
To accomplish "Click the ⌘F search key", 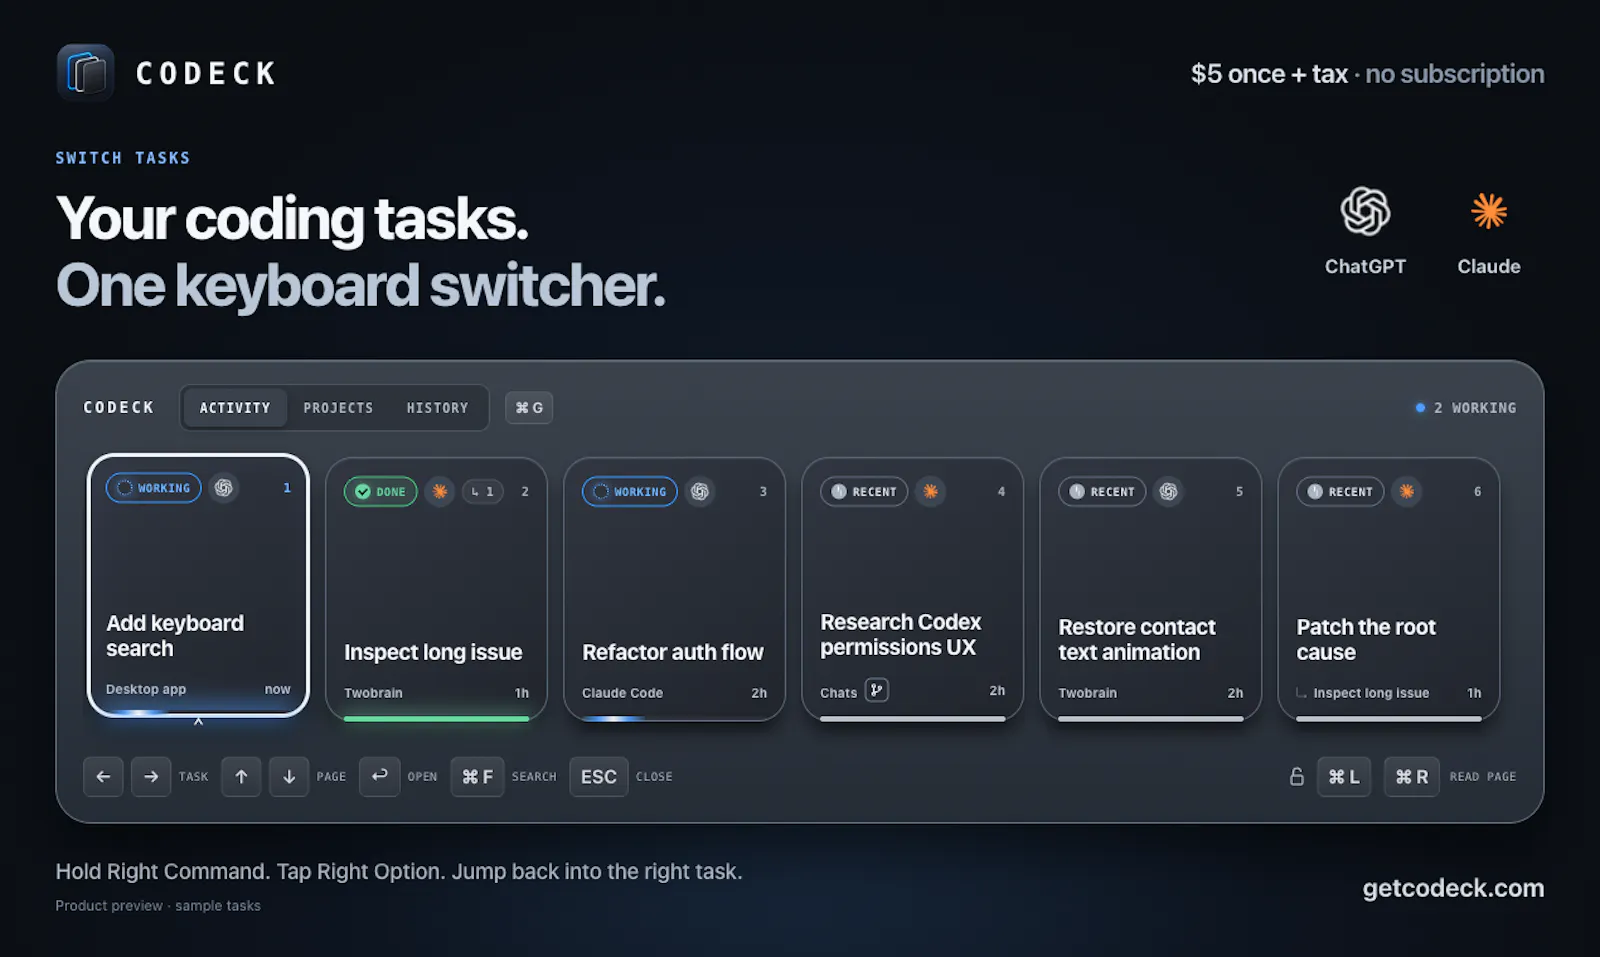I will (x=477, y=777).
